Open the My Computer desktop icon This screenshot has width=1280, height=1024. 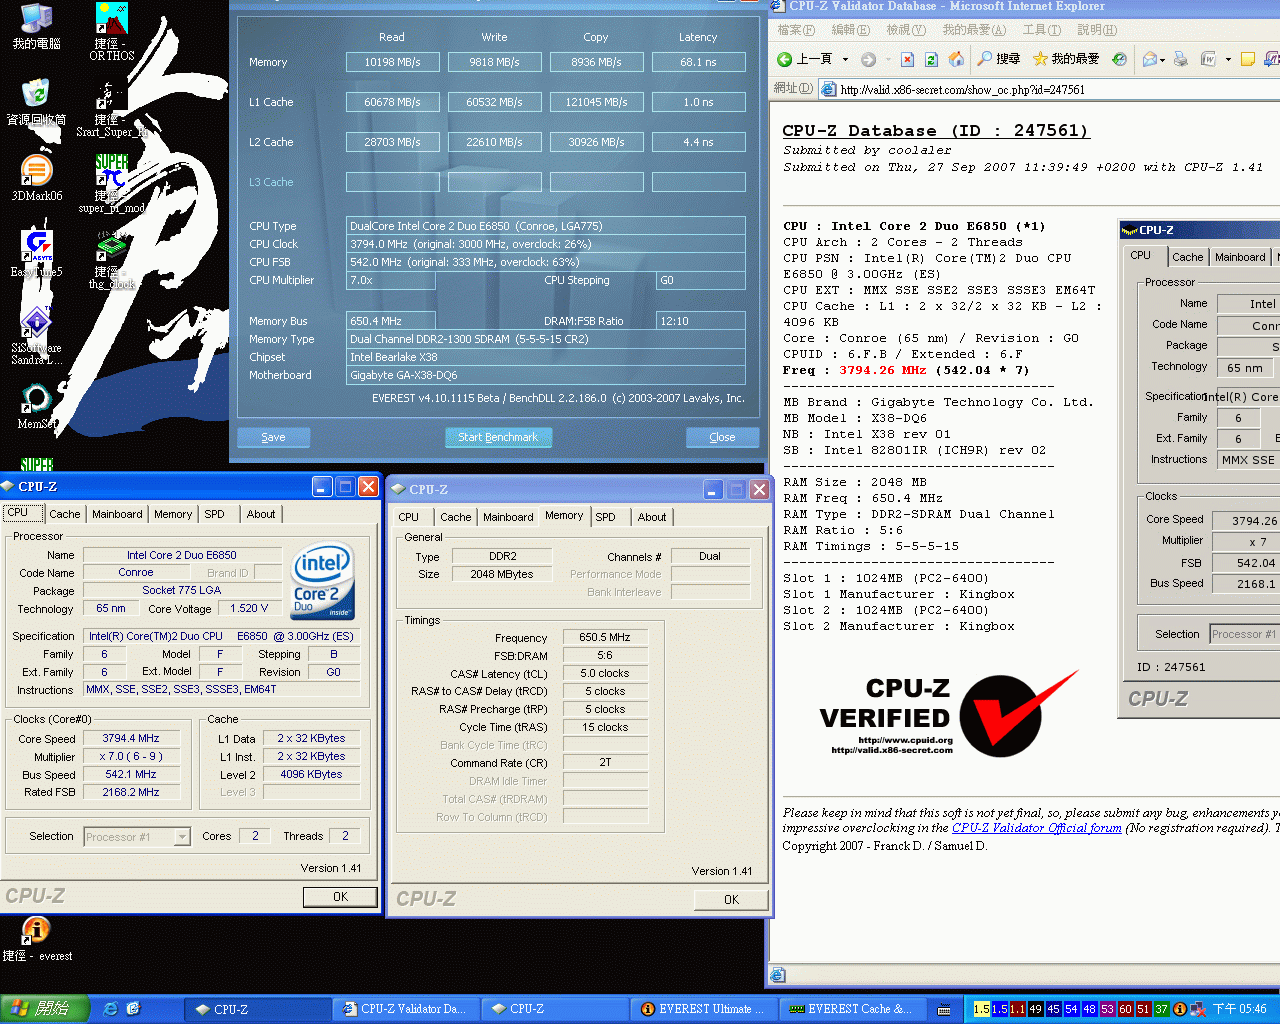(36, 27)
